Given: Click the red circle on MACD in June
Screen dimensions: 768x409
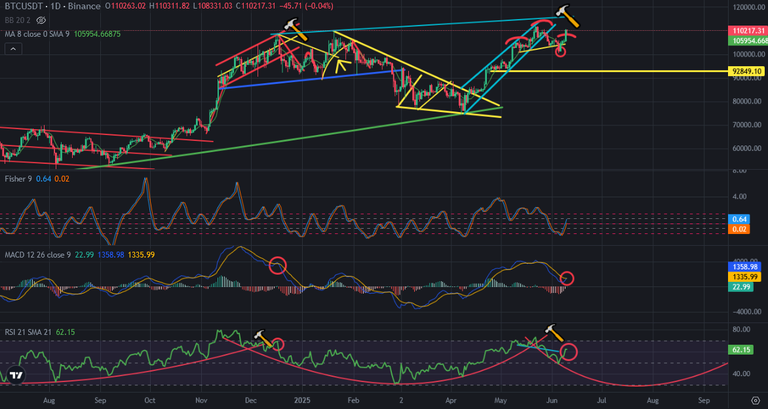Looking at the screenshot, I should 567,278.
